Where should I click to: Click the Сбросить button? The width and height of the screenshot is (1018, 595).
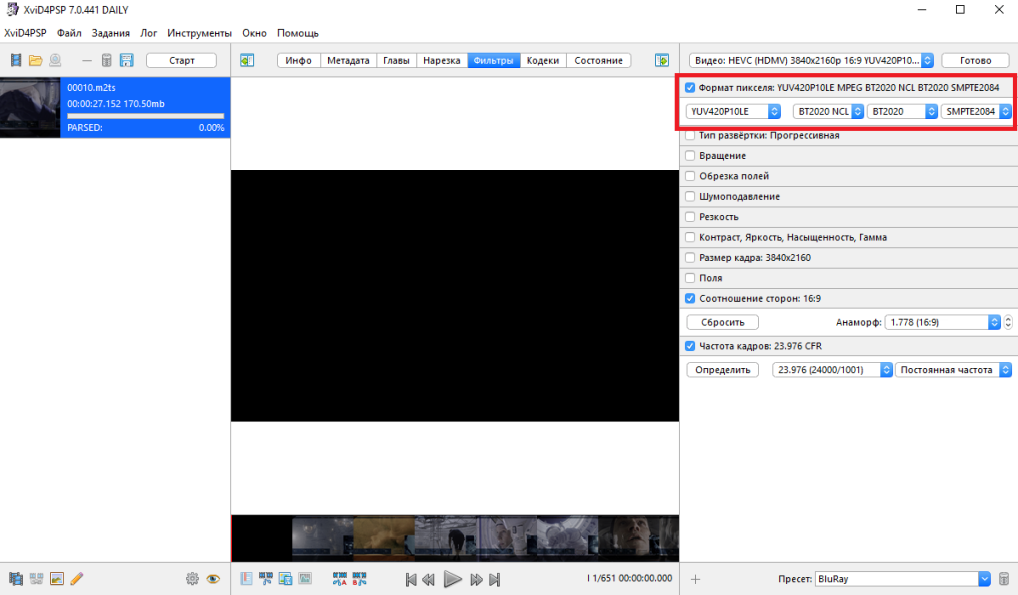click(x=723, y=322)
